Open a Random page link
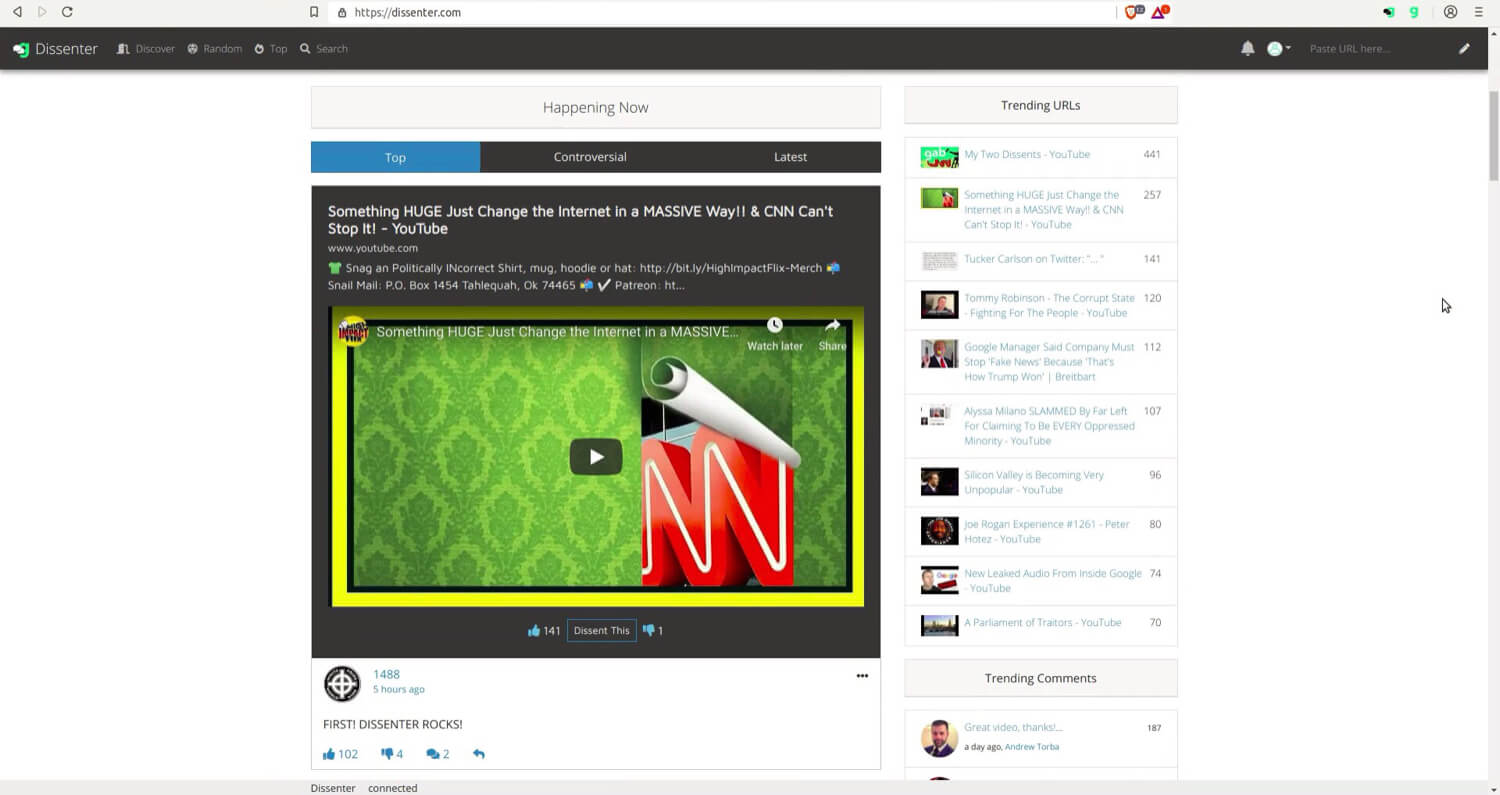The image size is (1500, 795). tap(214, 48)
